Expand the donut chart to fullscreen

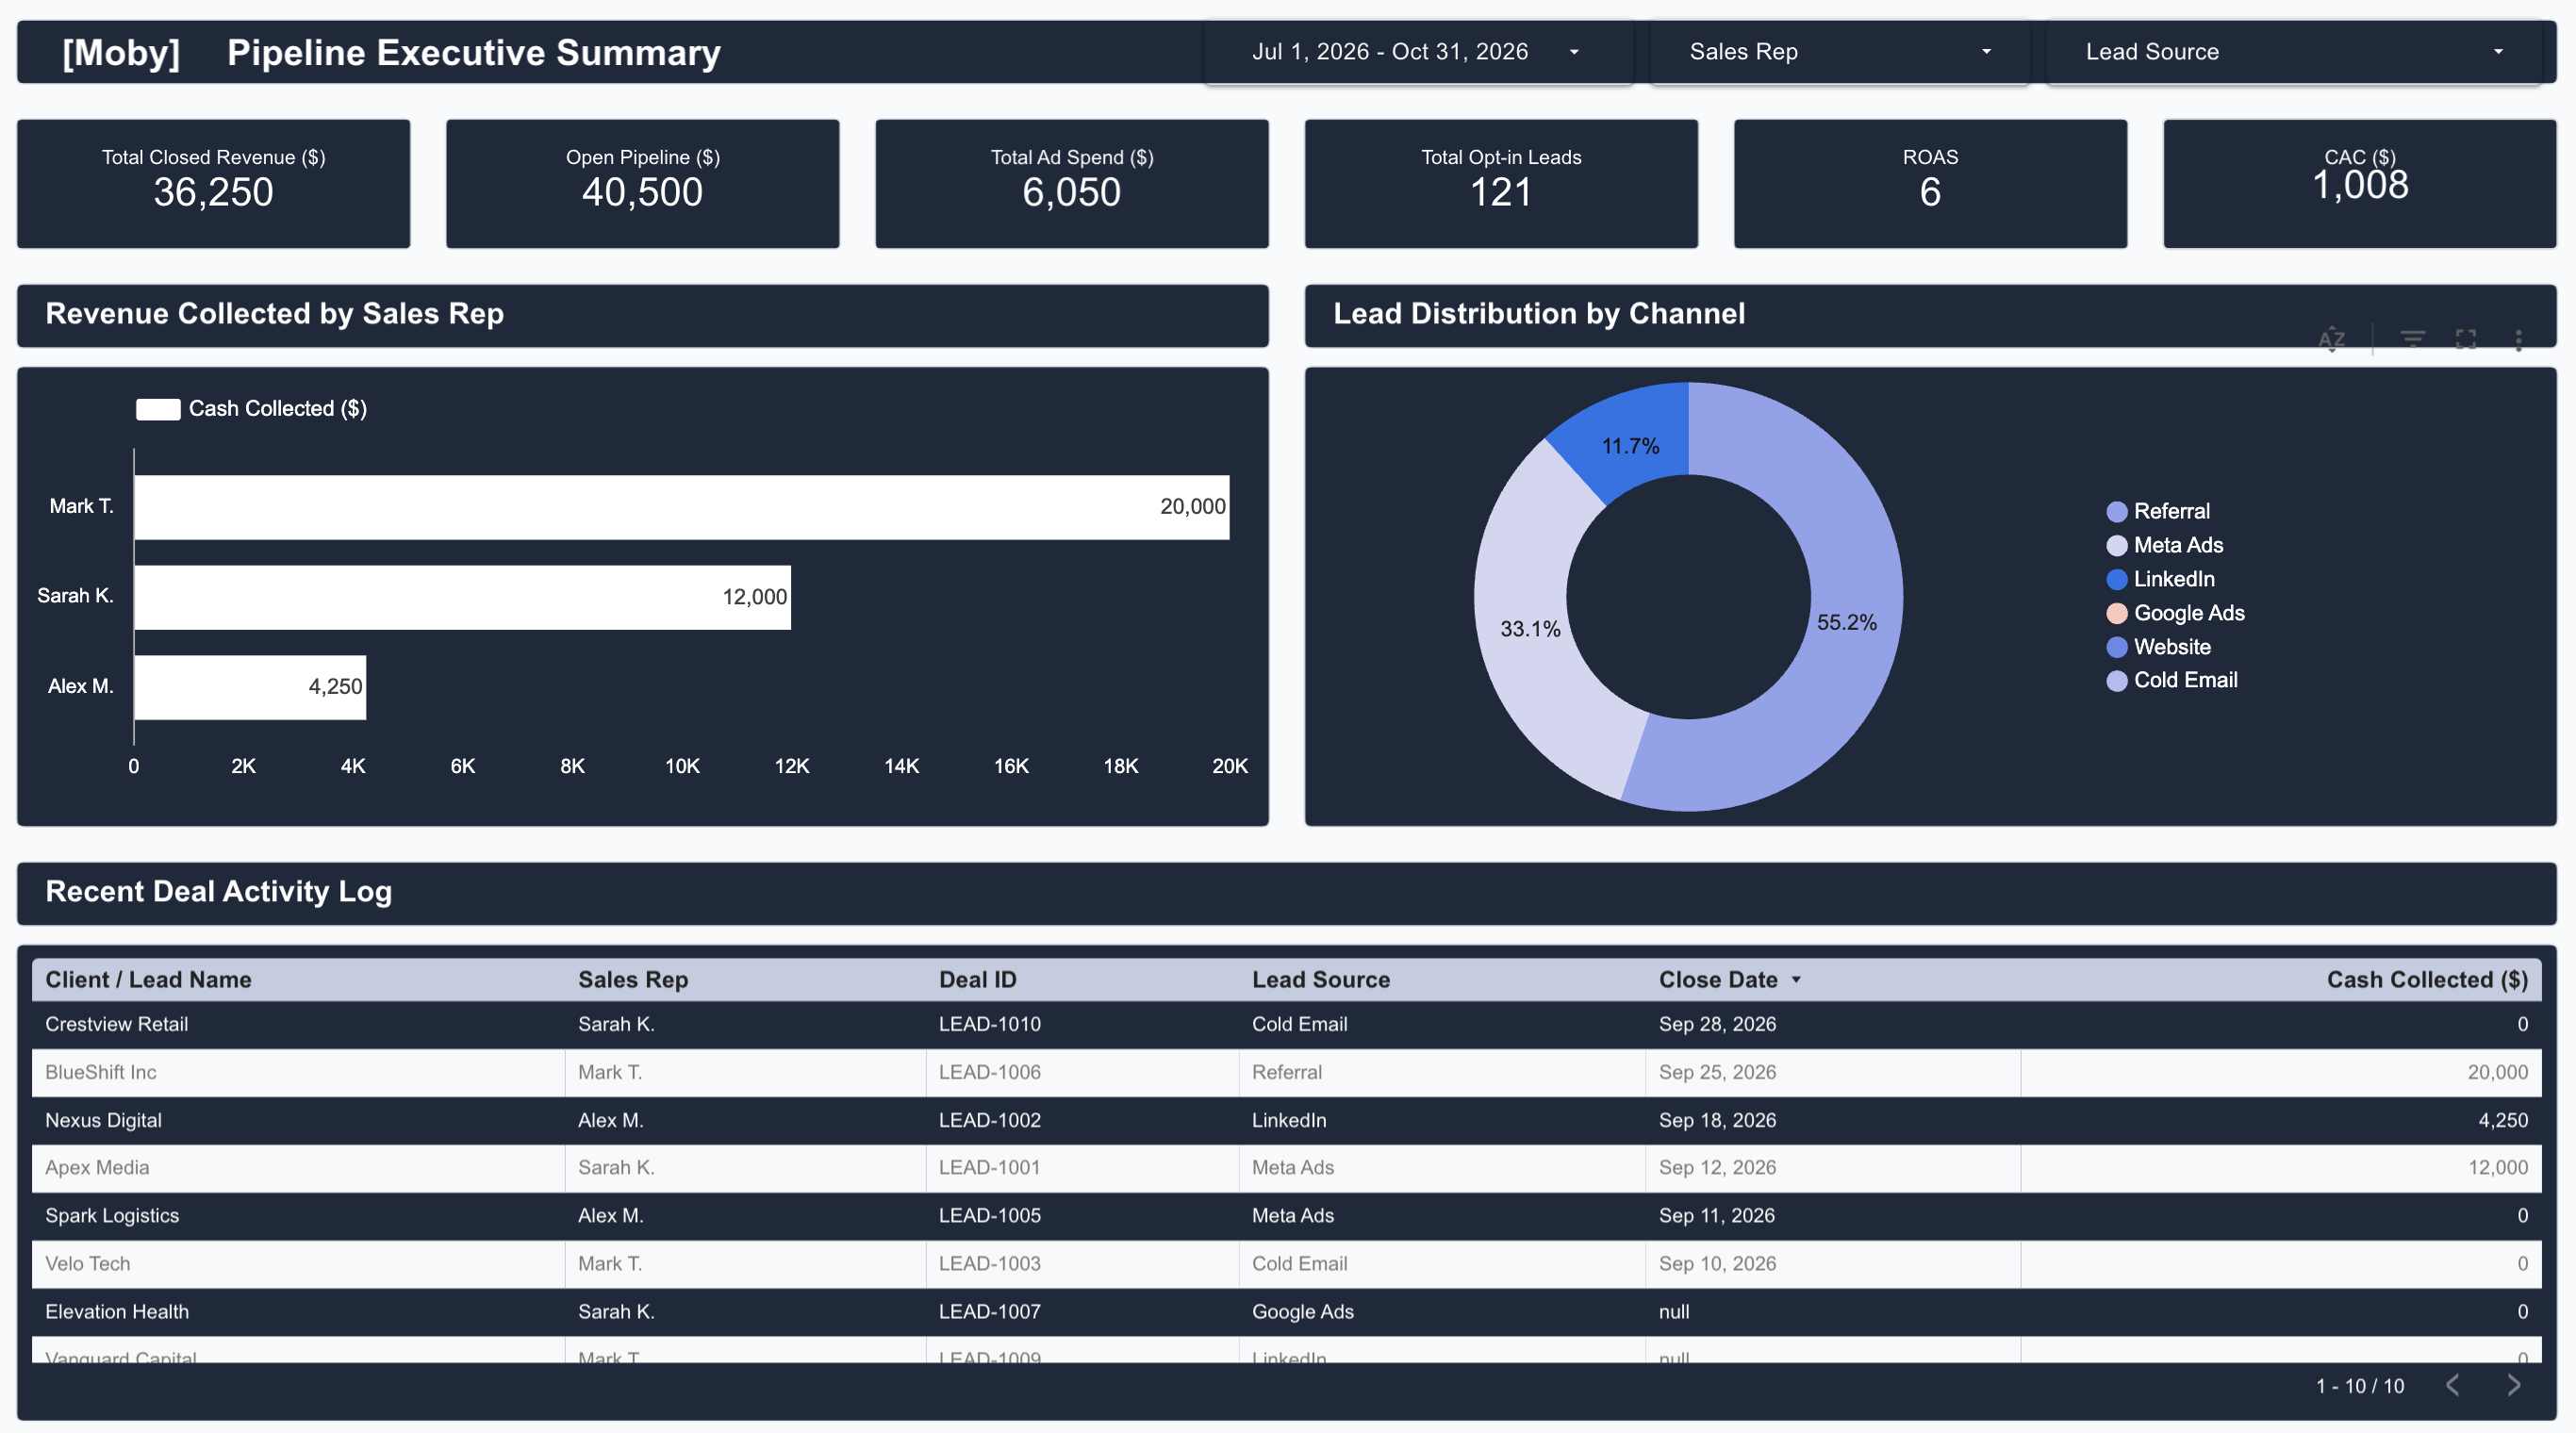[2466, 340]
